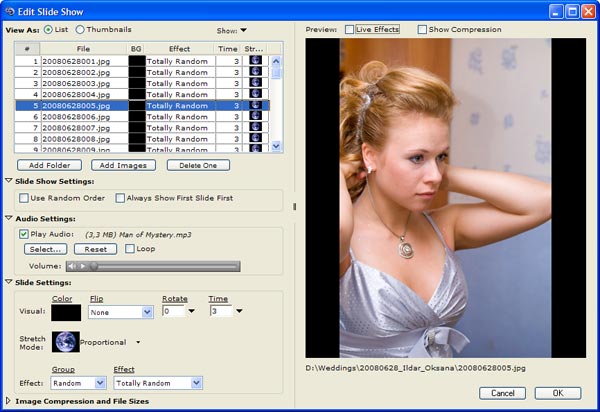The image size is (600, 412).
Task: Click the Cancel button
Action: click(x=502, y=393)
